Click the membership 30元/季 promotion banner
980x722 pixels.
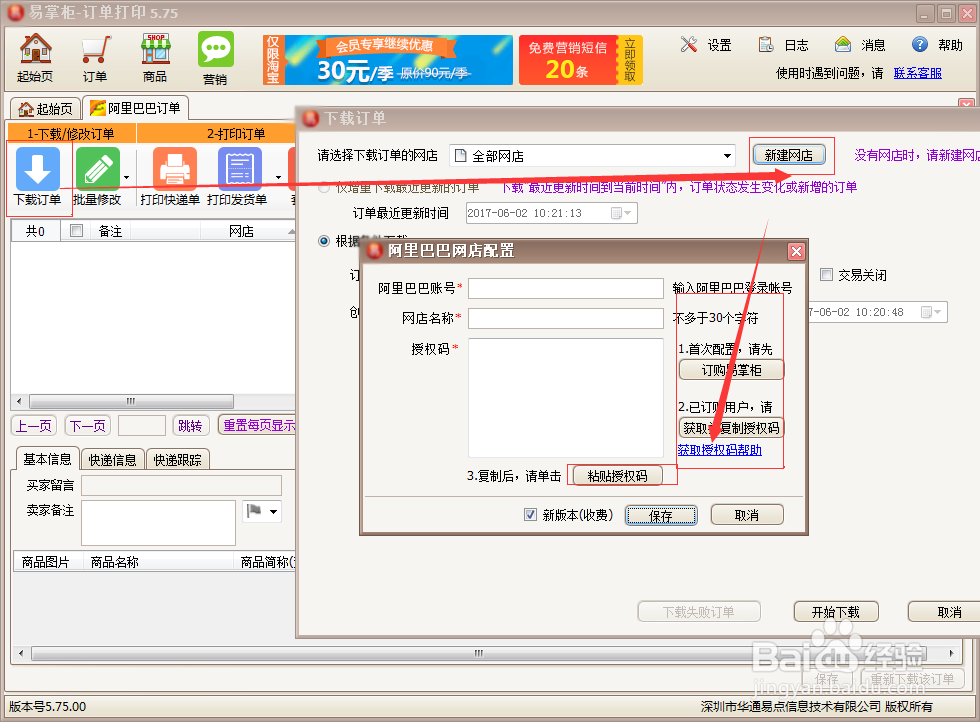click(x=388, y=60)
